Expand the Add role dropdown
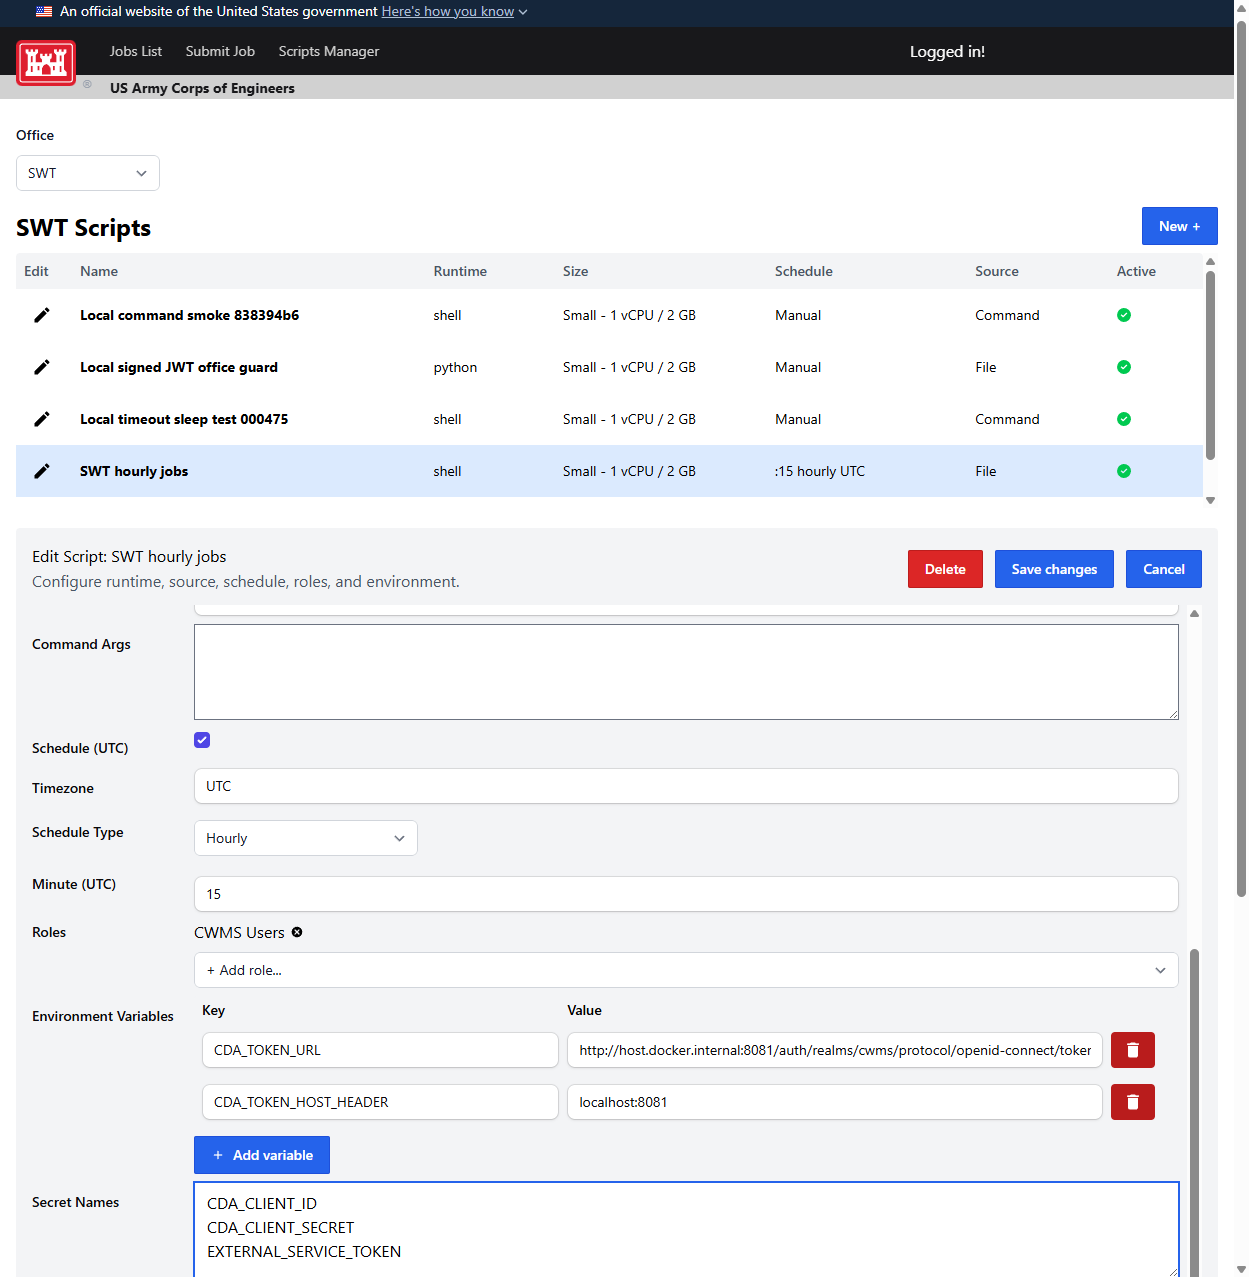The width and height of the screenshot is (1249, 1277). (x=686, y=970)
